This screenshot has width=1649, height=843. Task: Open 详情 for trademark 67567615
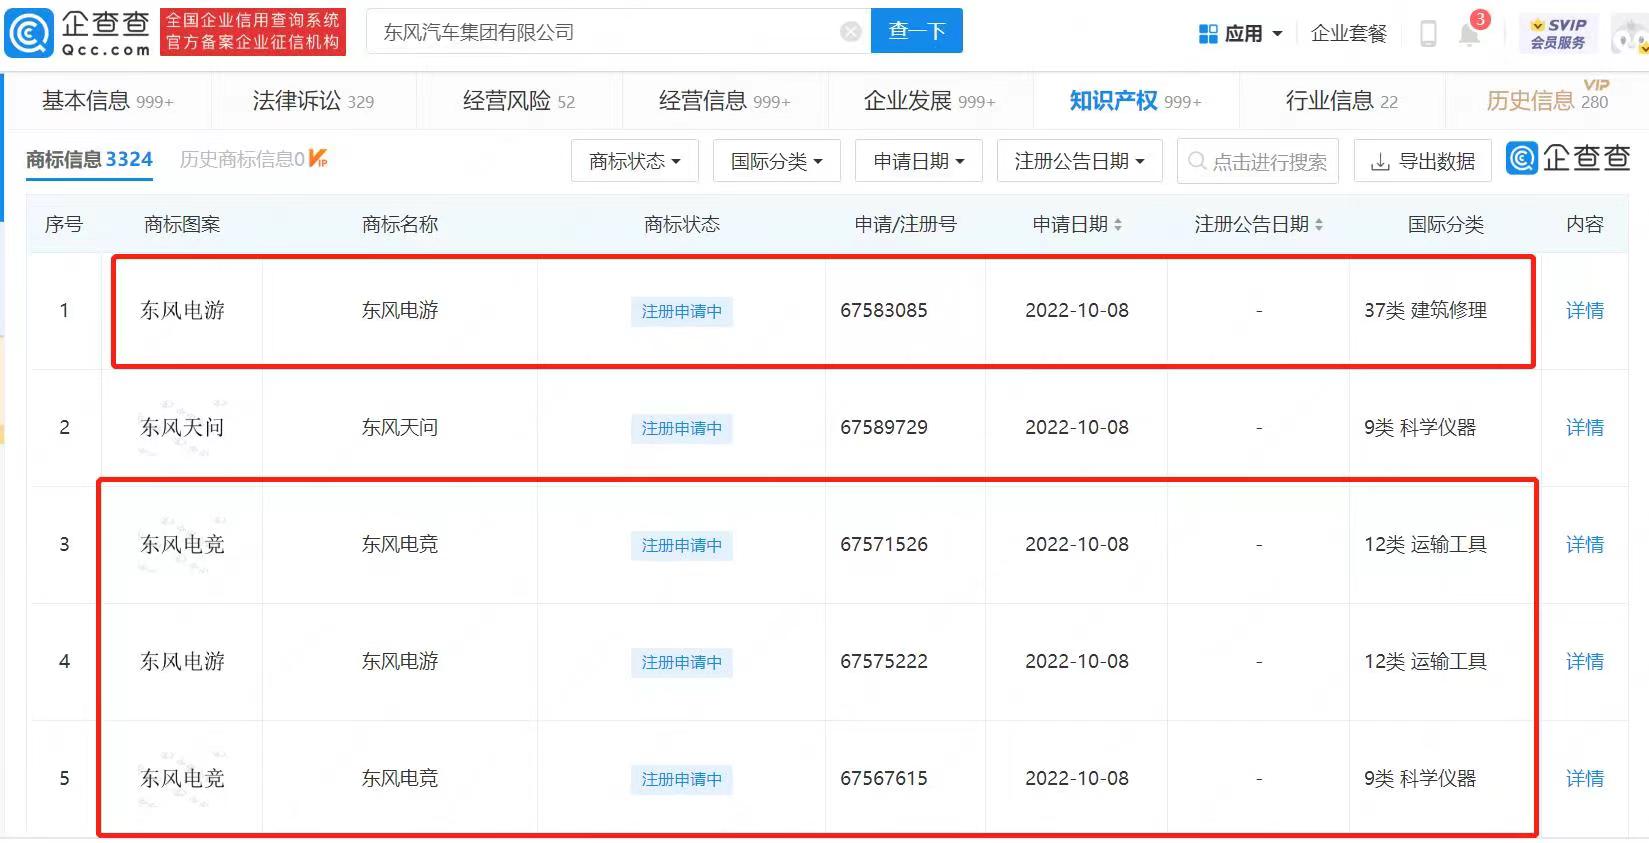tap(1585, 779)
